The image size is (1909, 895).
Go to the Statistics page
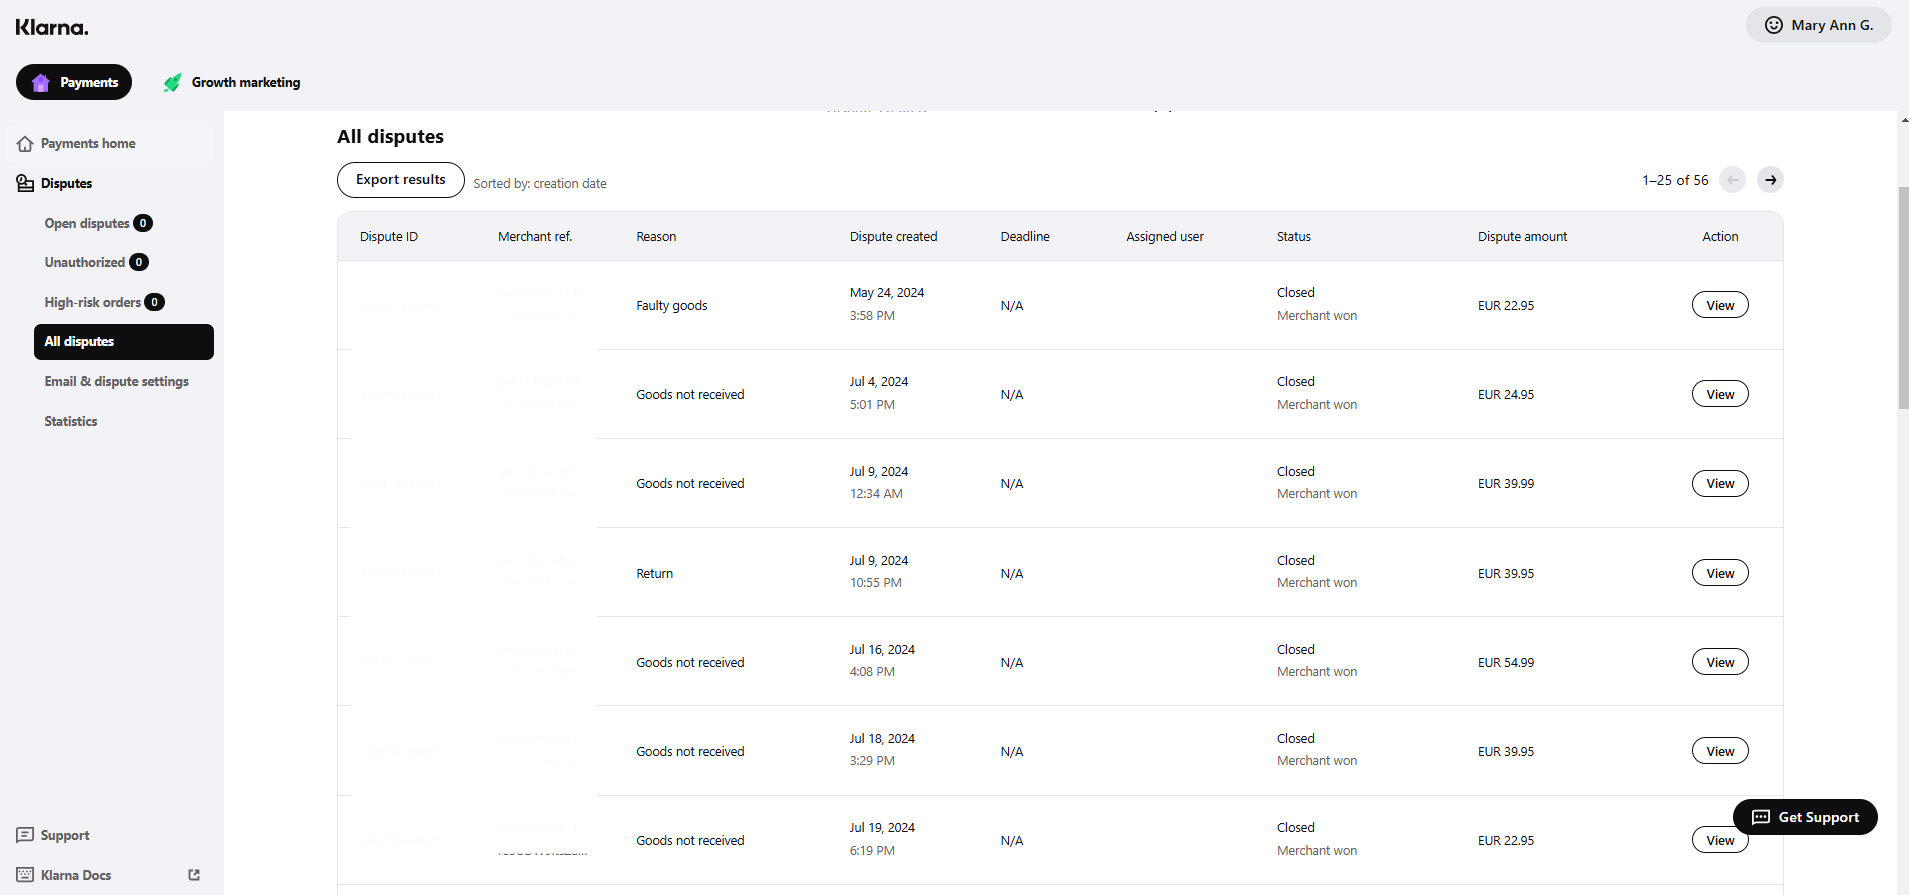tap(71, 421)
